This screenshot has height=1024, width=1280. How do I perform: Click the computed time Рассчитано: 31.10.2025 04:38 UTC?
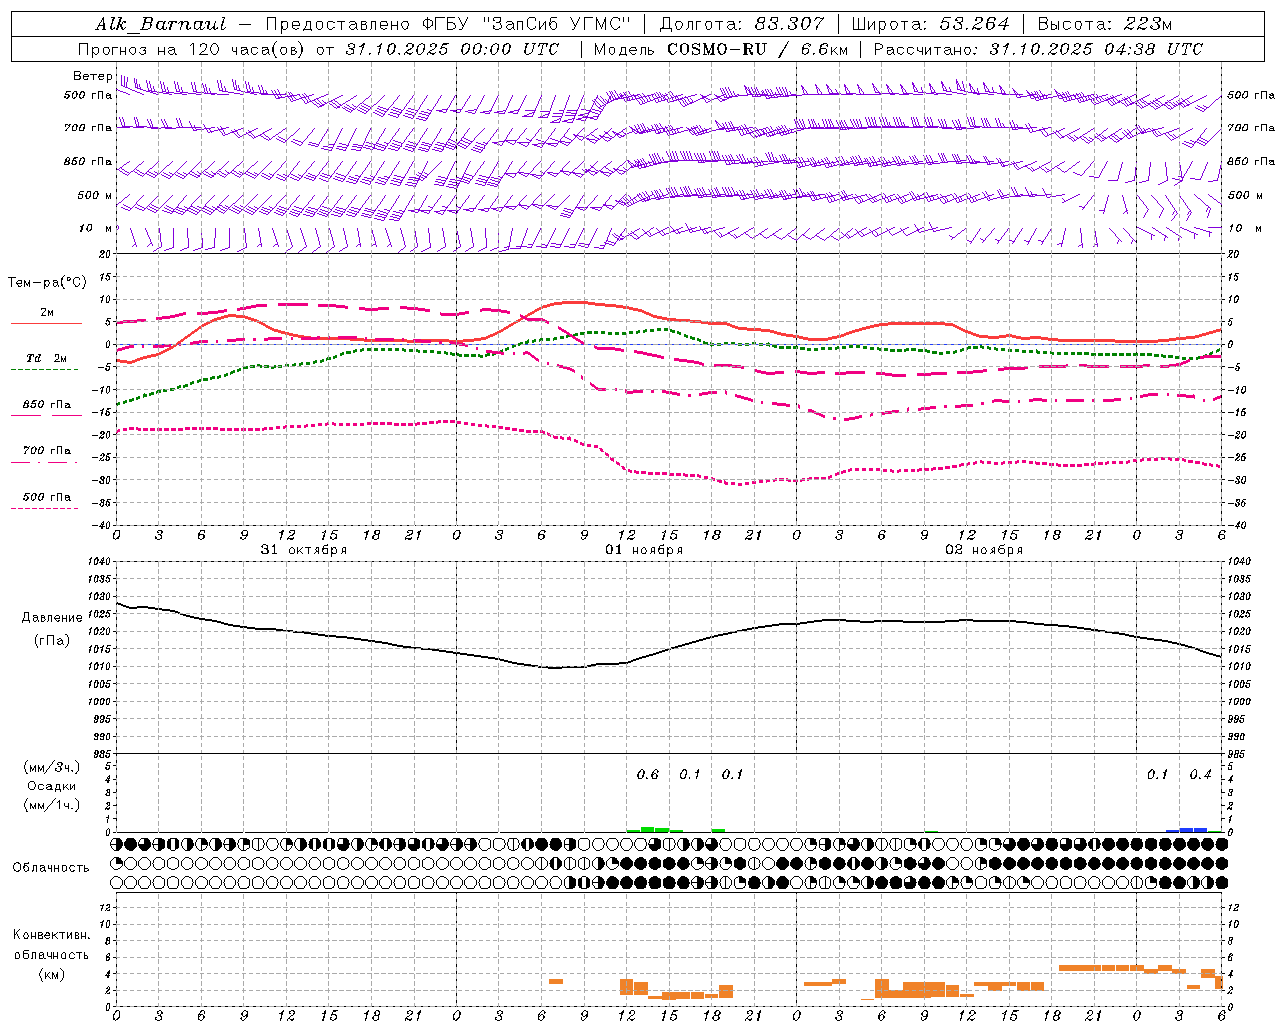click(1038, 49)
